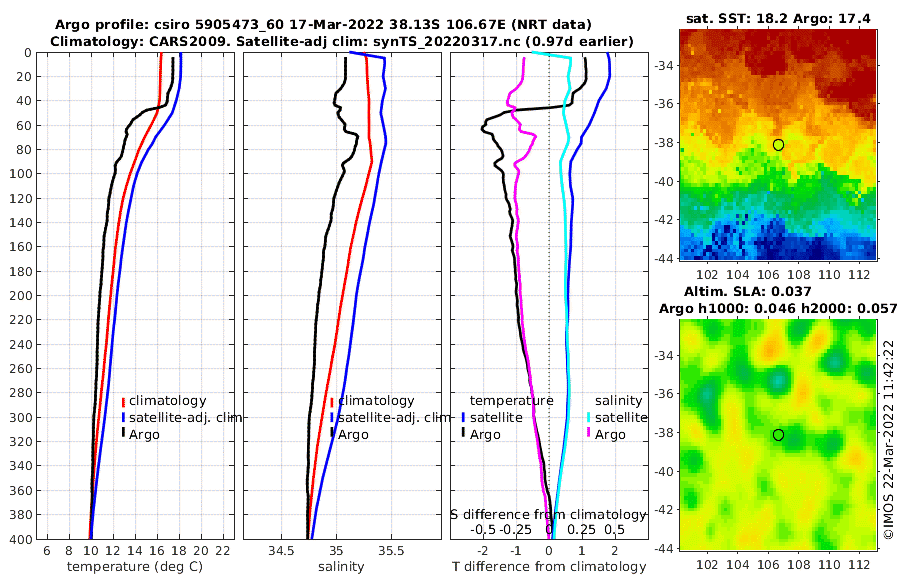900x580 pixels.
Task: Click red climatology legend marker in temperature panel
Action: point(123,401)
